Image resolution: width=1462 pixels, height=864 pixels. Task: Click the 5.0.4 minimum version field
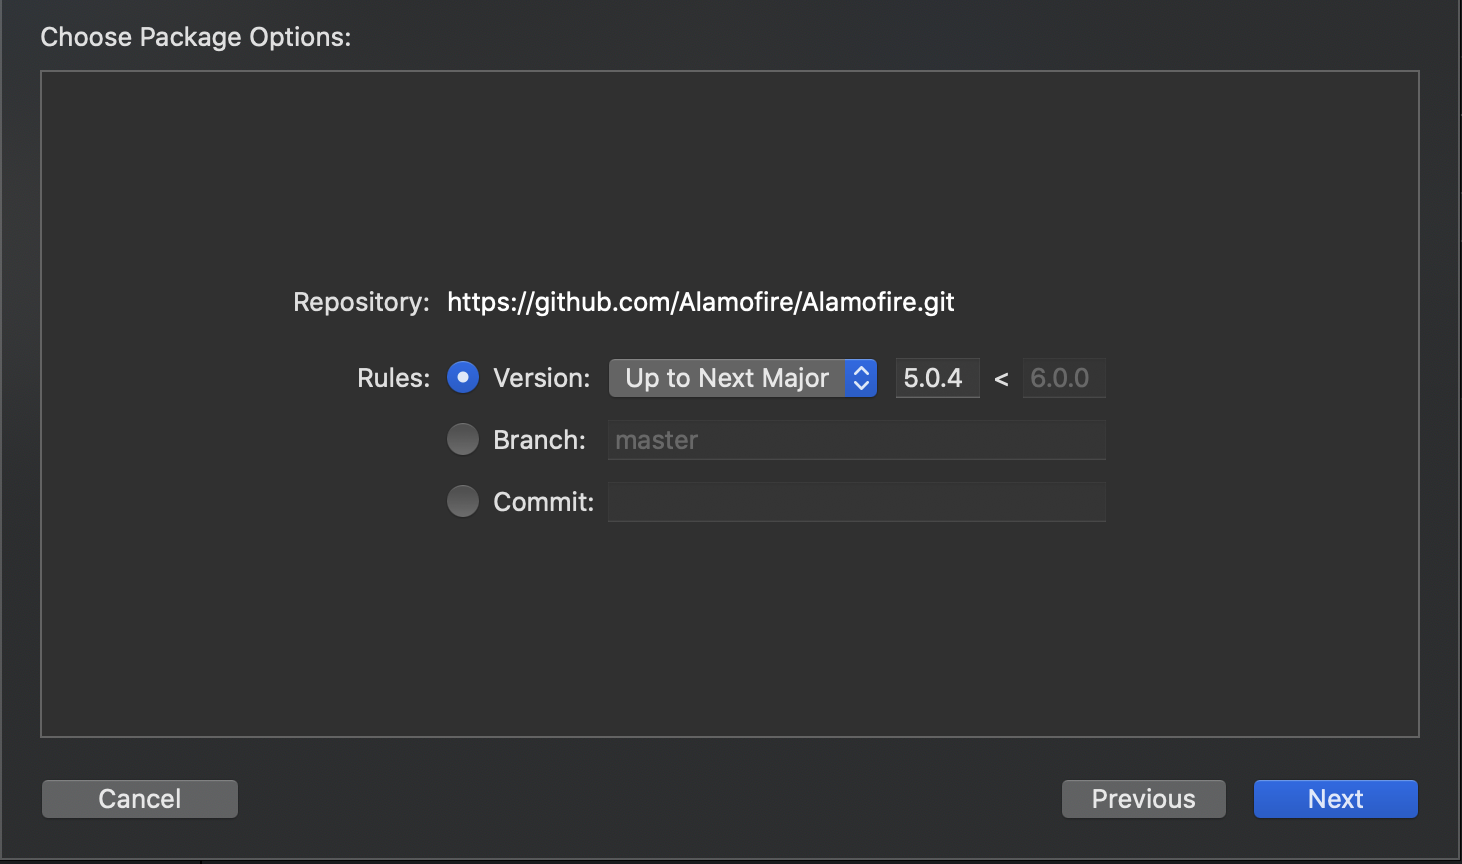pyautogui.click(x=937, y=378)
